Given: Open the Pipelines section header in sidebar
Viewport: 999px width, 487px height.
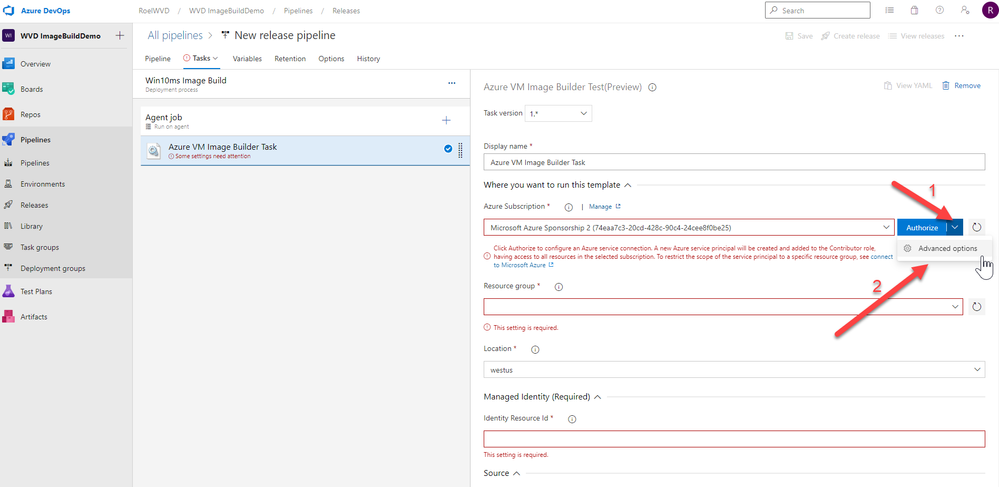Looking at the screenshot, I should pos(35,140).
